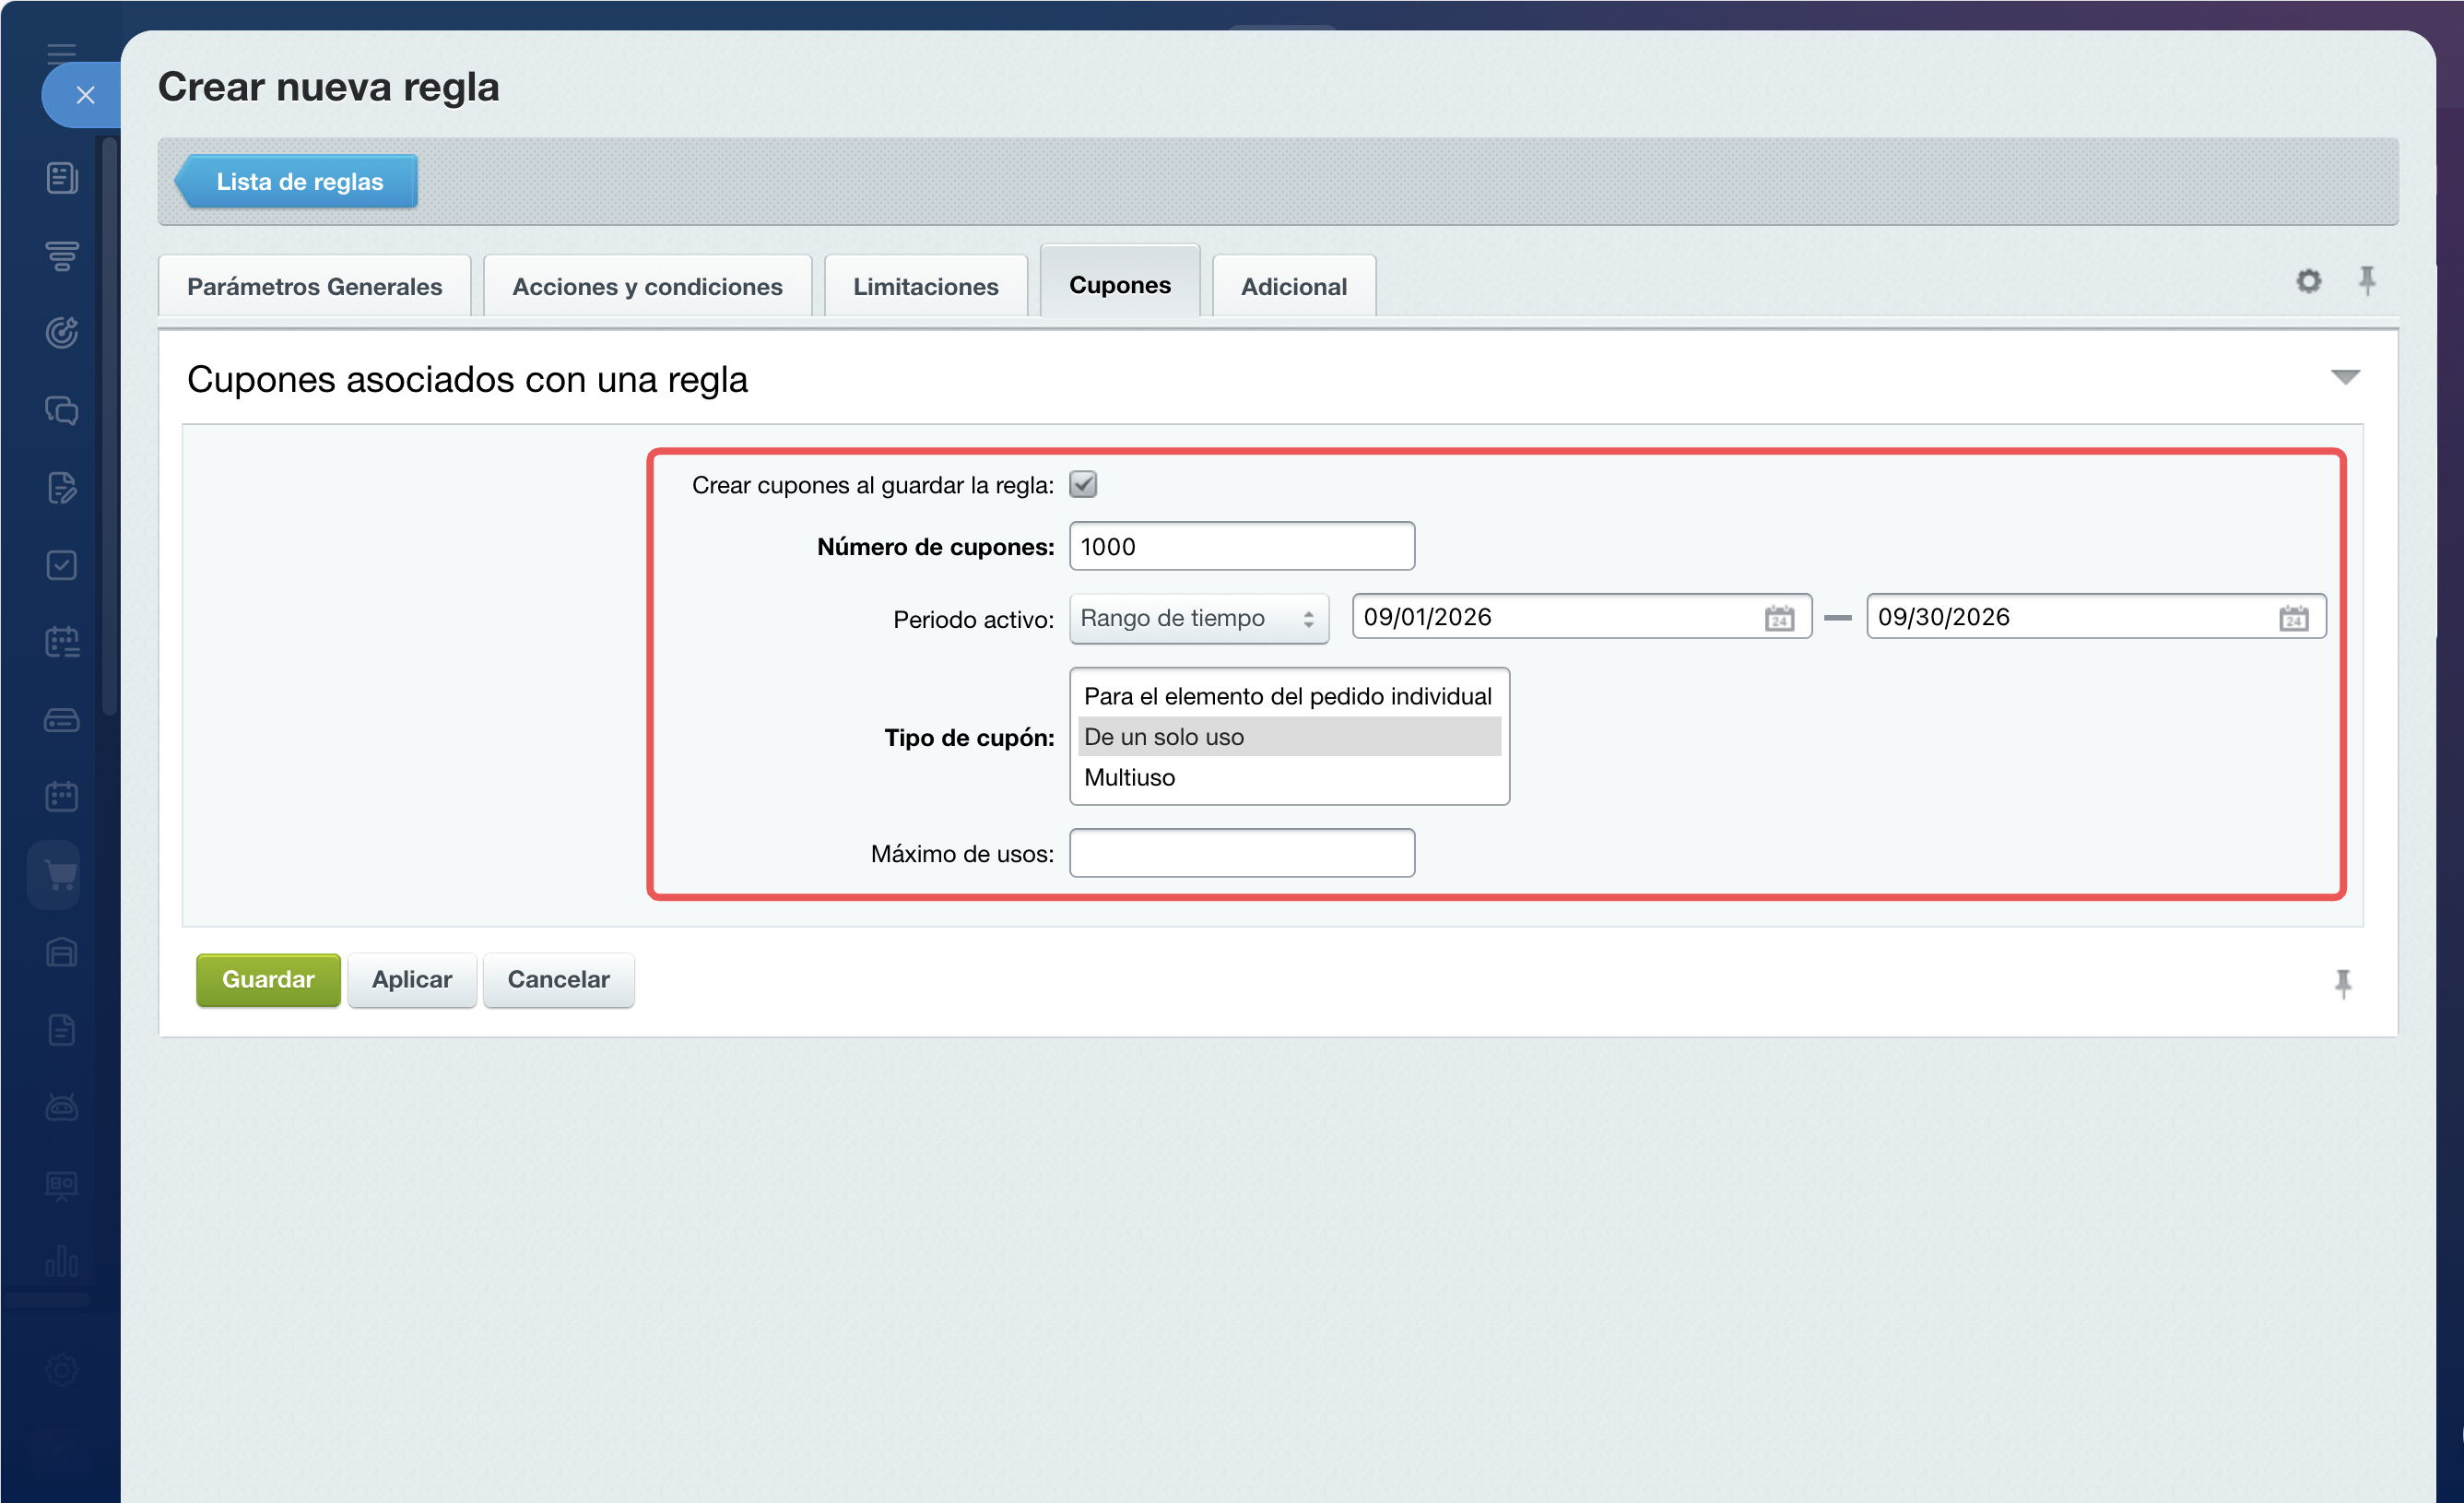Screen dimensions: 2464x1503
Task: Click the Aplicar button
Action: click(412, 980)
